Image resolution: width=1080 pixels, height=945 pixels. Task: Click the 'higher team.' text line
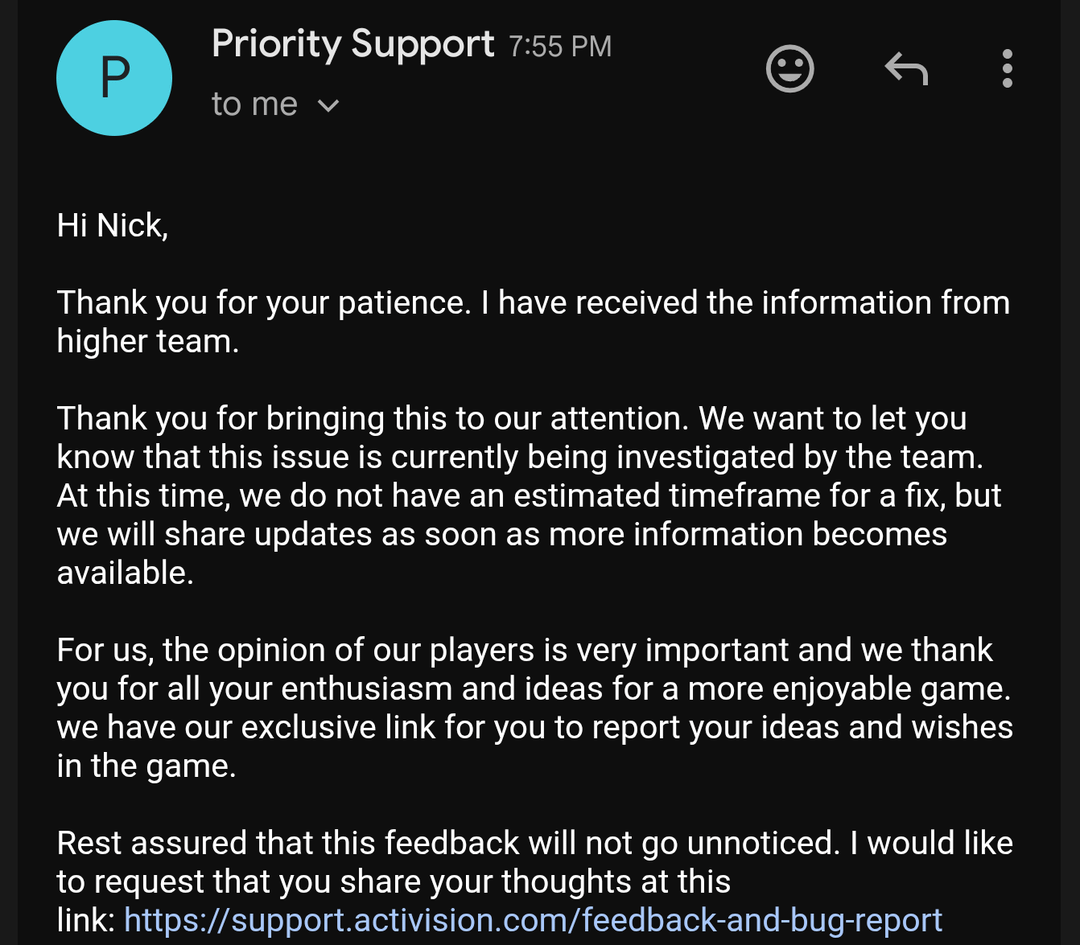click(x=148, y=341)
